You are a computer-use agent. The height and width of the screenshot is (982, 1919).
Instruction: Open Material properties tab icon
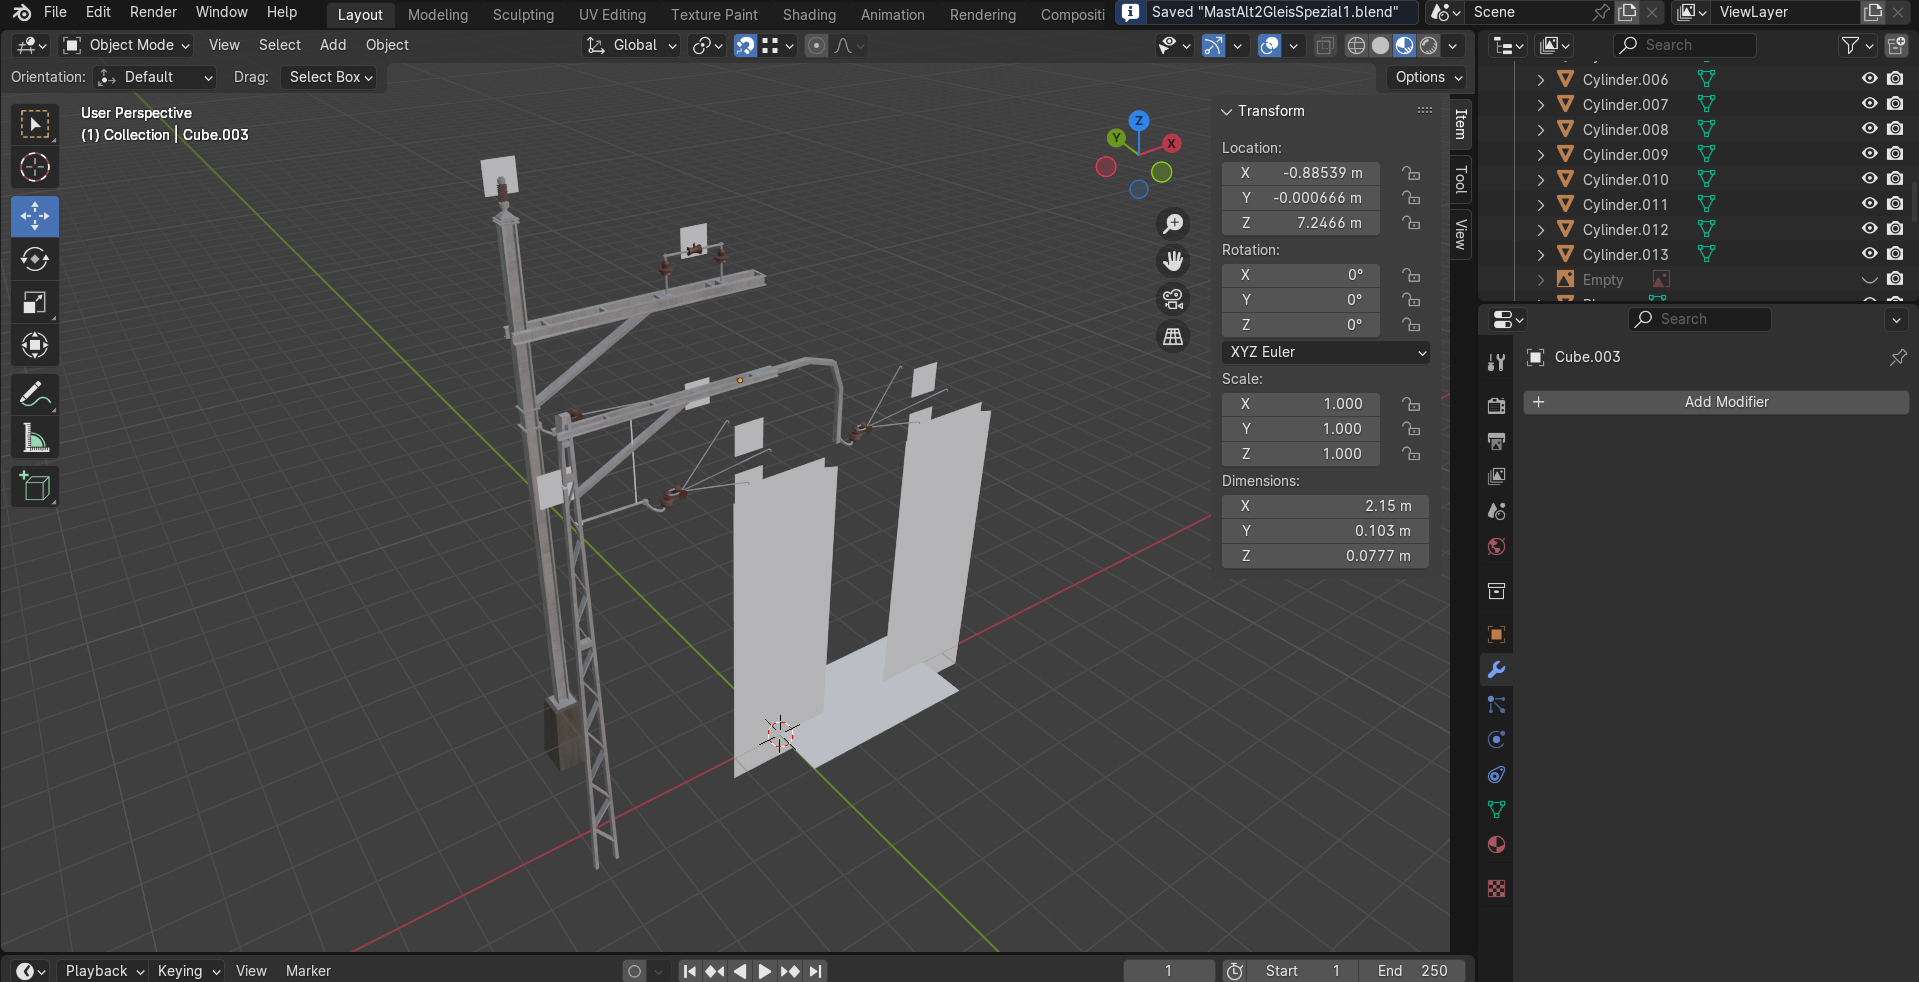pos(1496,845)
